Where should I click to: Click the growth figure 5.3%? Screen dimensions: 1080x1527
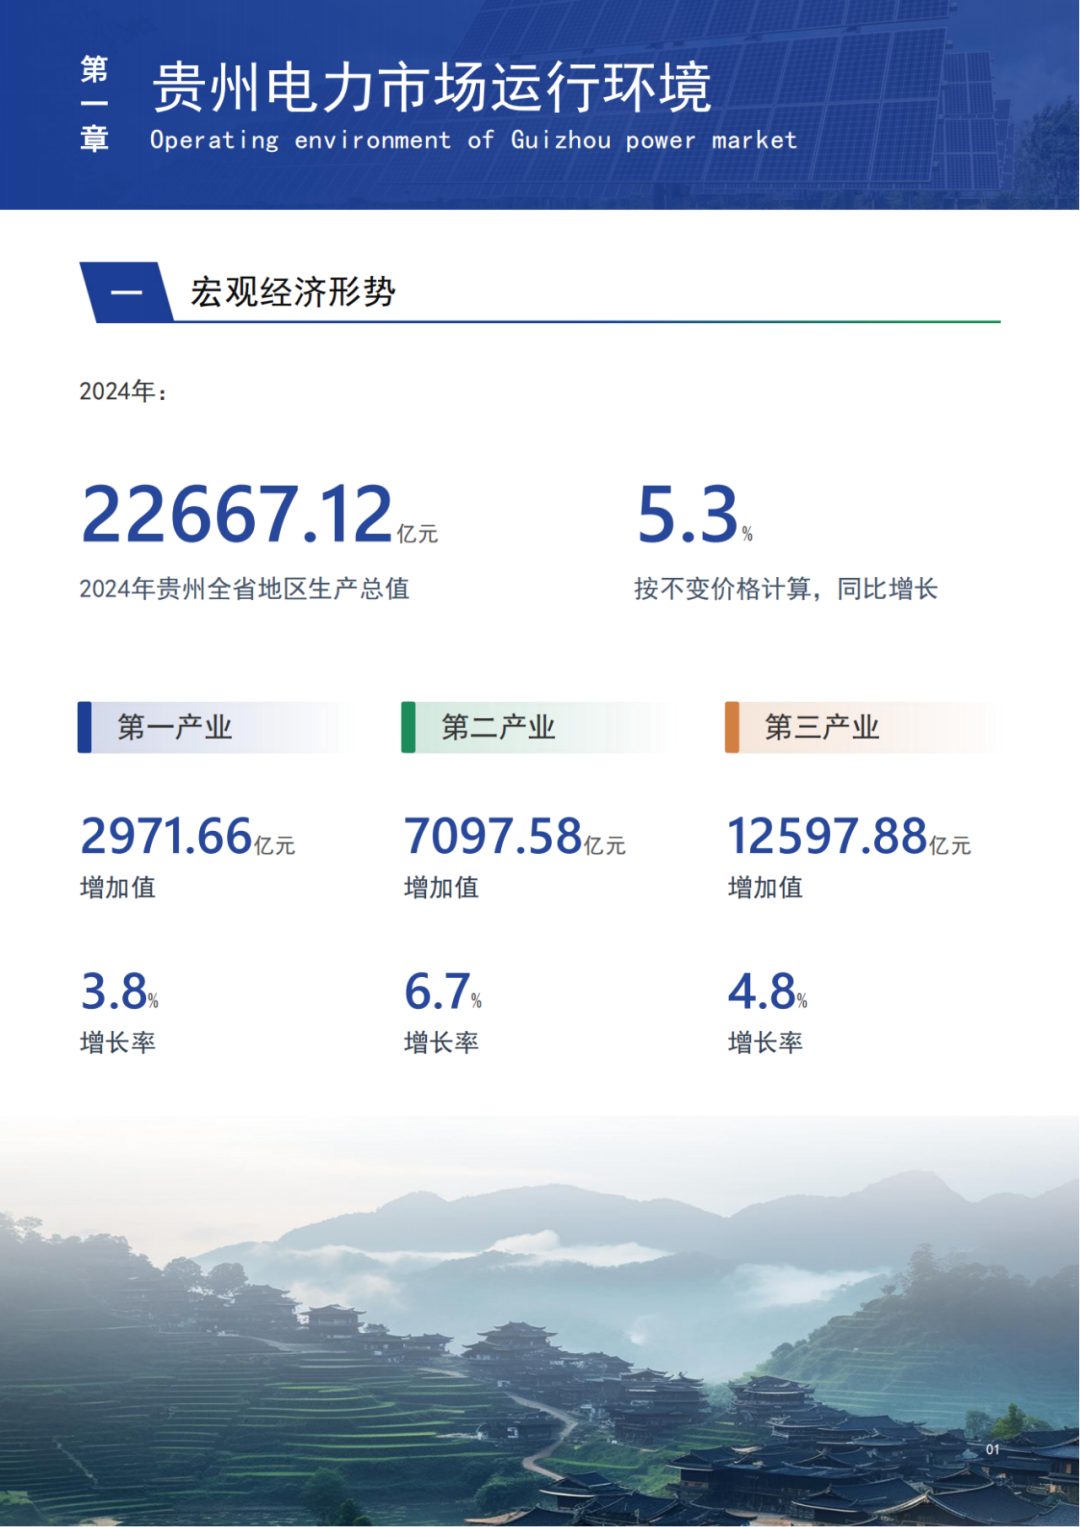695,515
